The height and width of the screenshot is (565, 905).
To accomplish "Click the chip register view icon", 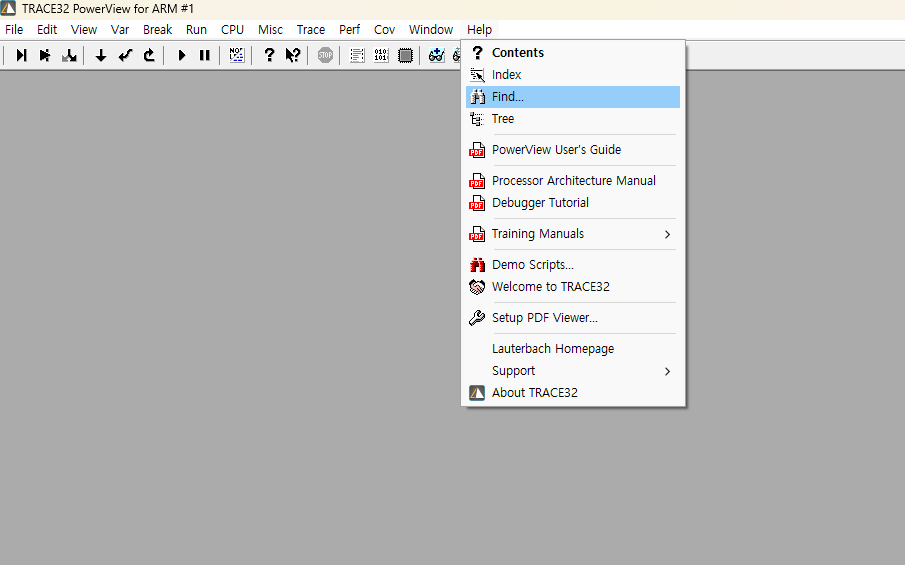I will coord(405,56).
